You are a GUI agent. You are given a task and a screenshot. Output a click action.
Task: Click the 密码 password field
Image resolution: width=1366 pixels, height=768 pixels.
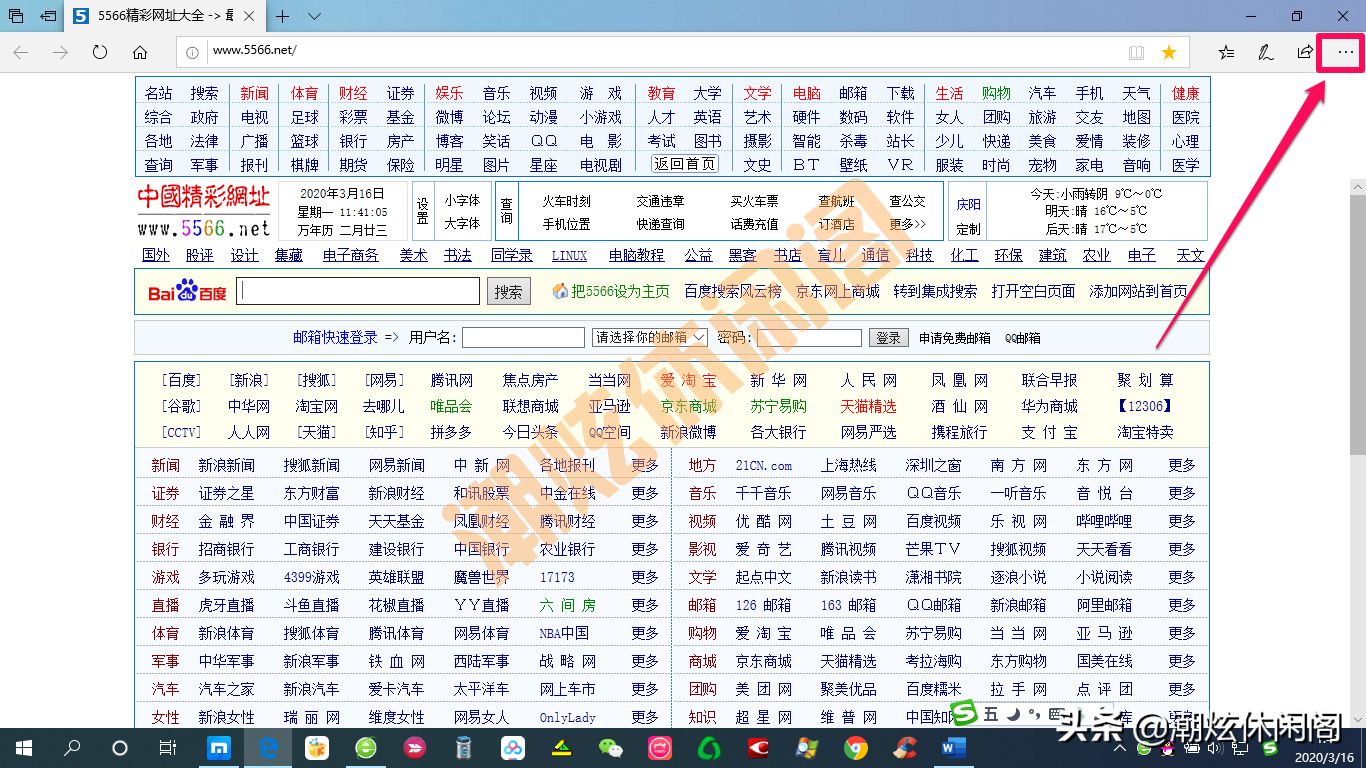click(809, 338)
